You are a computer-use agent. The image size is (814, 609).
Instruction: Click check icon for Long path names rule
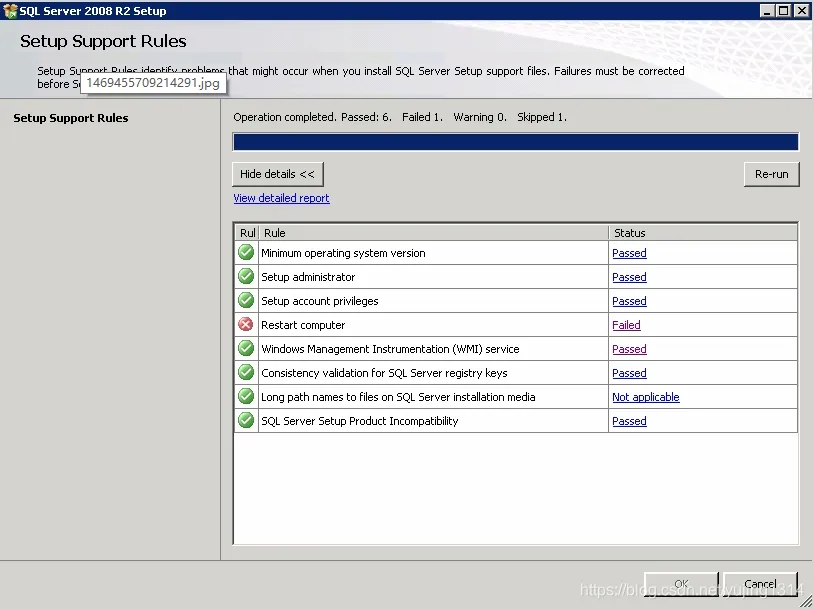(246, 396)
